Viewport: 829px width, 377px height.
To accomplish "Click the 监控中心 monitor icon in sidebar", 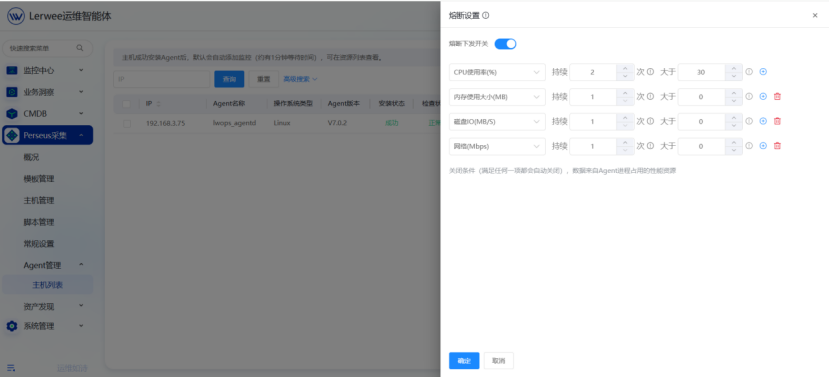I will (12, 70).
